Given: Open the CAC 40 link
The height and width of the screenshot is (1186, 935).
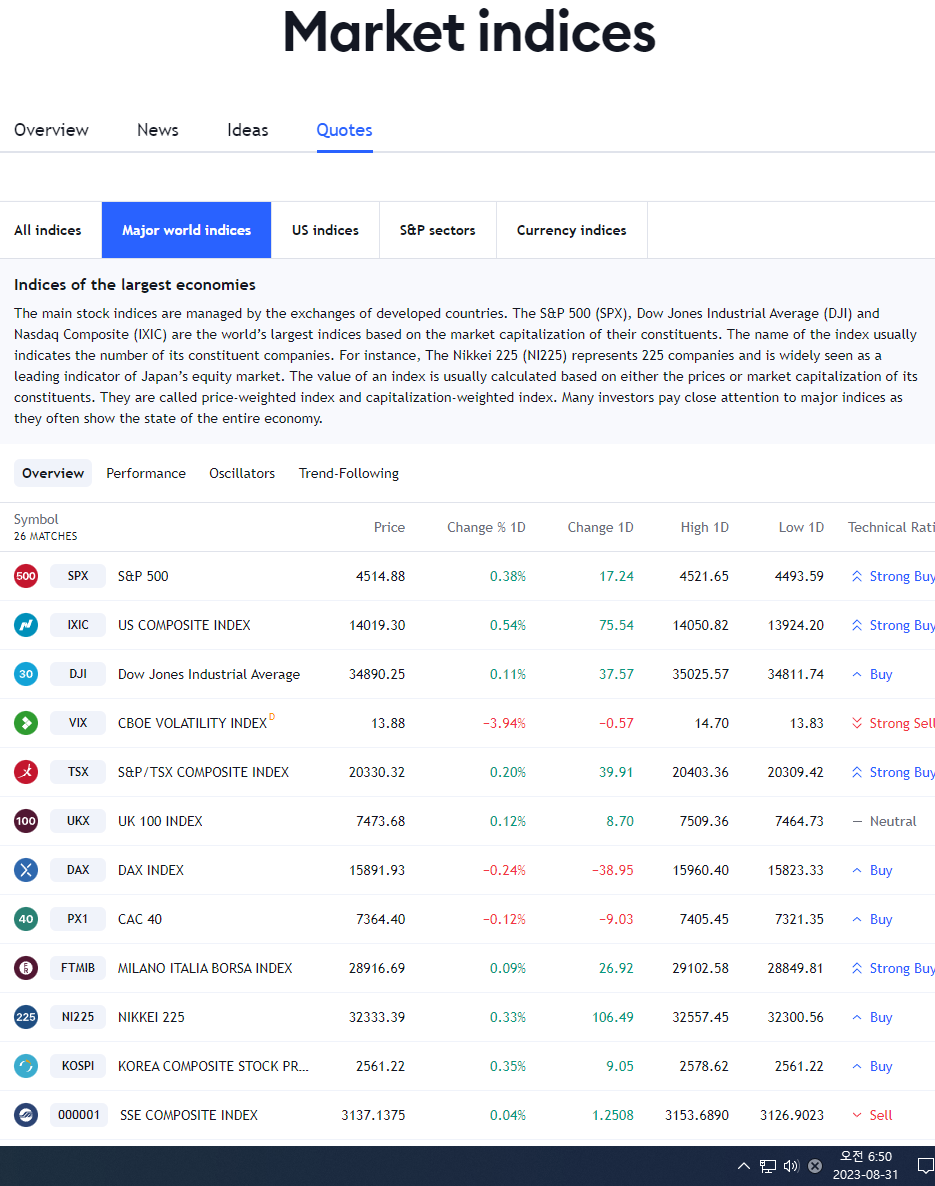Looking at the screenshot, I should 140,919.
